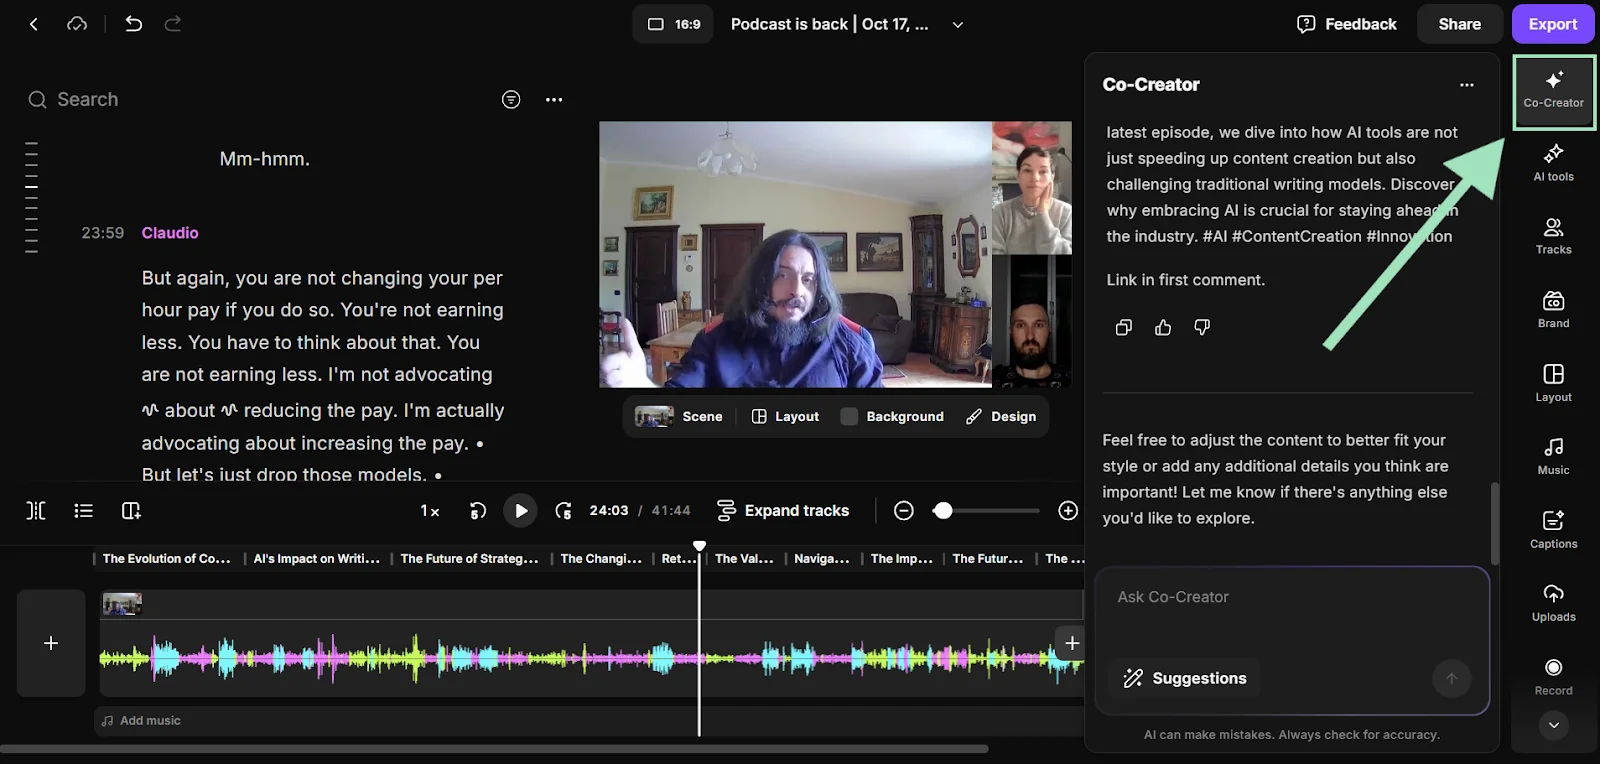Click the thumbs up icon on response
Image resolution: width=1600 pixels, height=764 pixels.
coord(1163,328)
